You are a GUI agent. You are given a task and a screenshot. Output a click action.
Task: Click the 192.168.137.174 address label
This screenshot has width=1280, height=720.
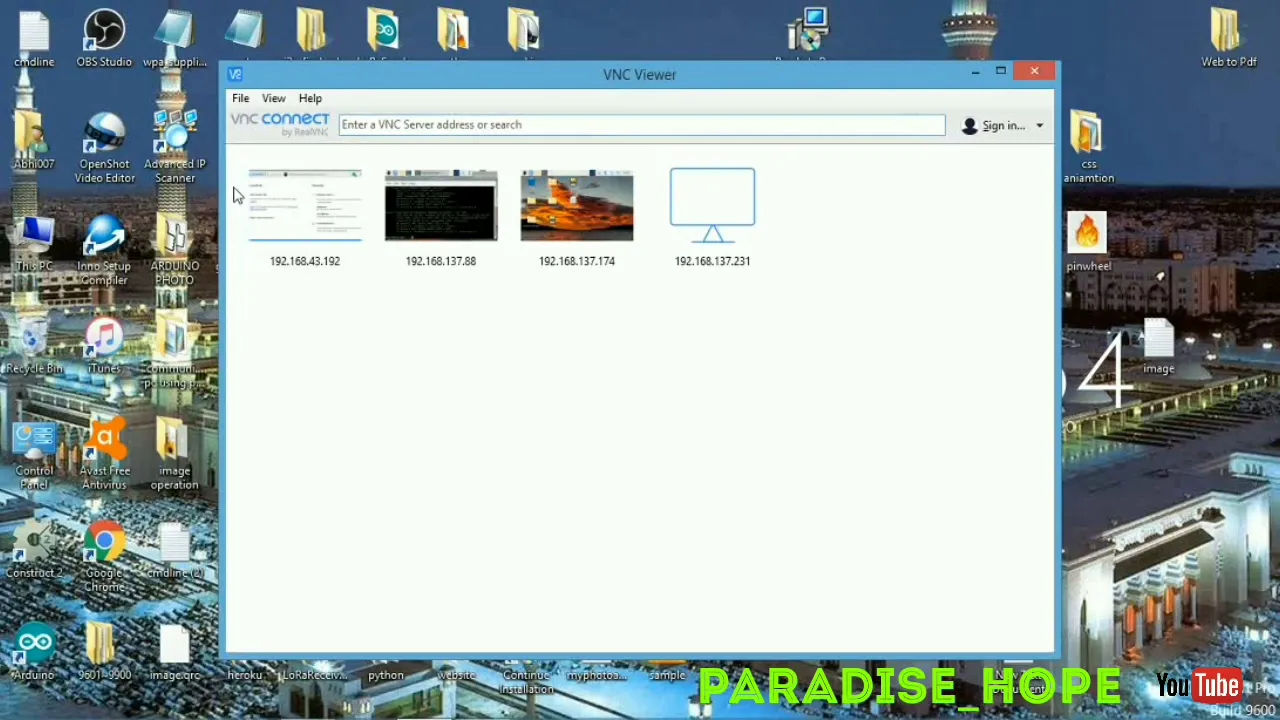click(x=577, y=261)
